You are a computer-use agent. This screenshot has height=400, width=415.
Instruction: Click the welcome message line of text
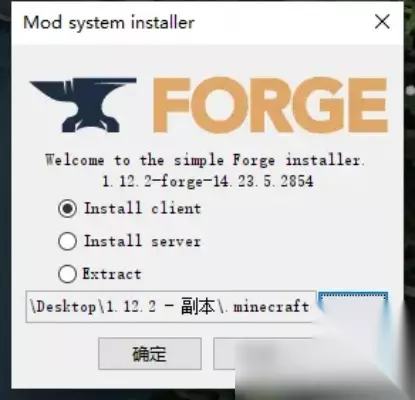click(205, 160)
